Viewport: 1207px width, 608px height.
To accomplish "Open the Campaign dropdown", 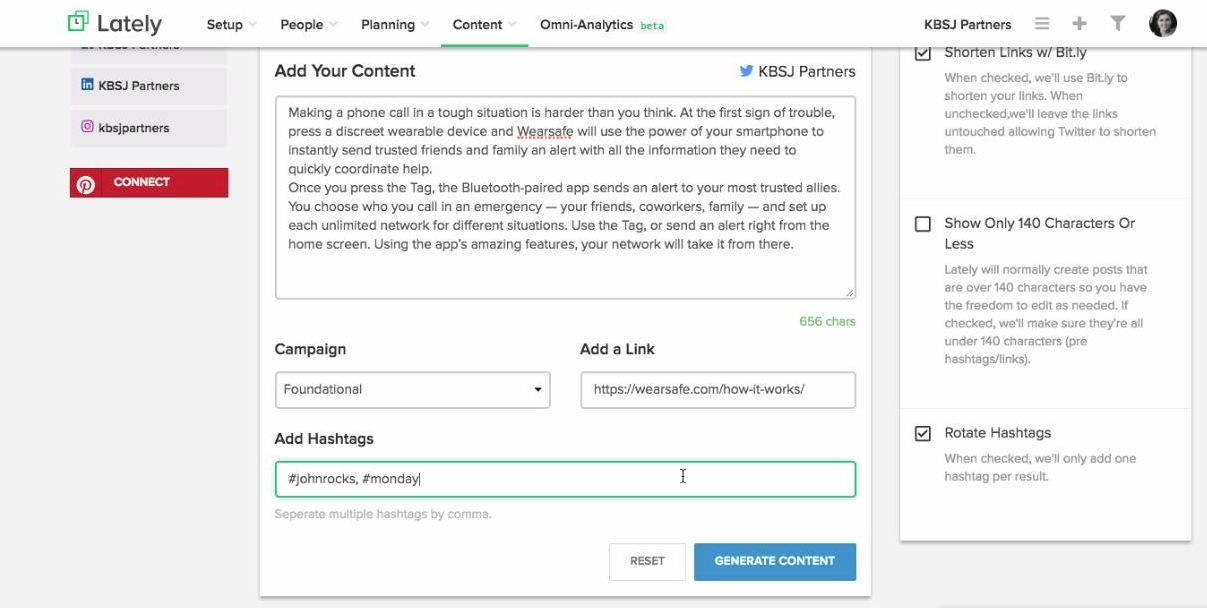I will click(x=412, y=390).
